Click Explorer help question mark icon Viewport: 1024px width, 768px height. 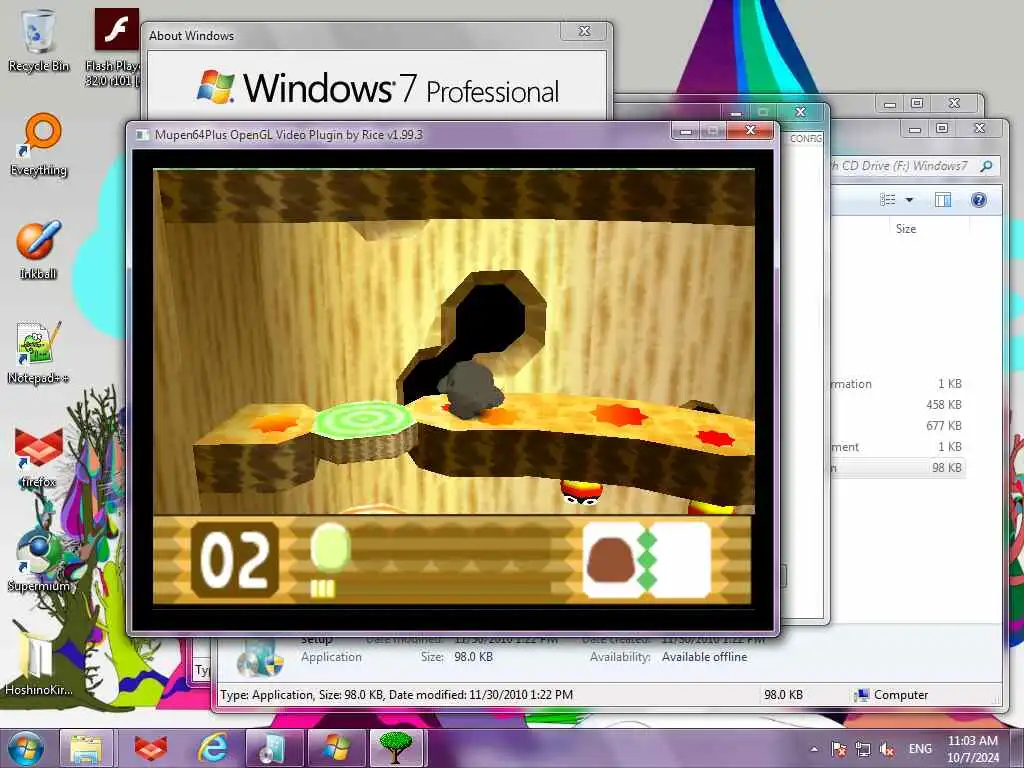(x=978, y=200)
